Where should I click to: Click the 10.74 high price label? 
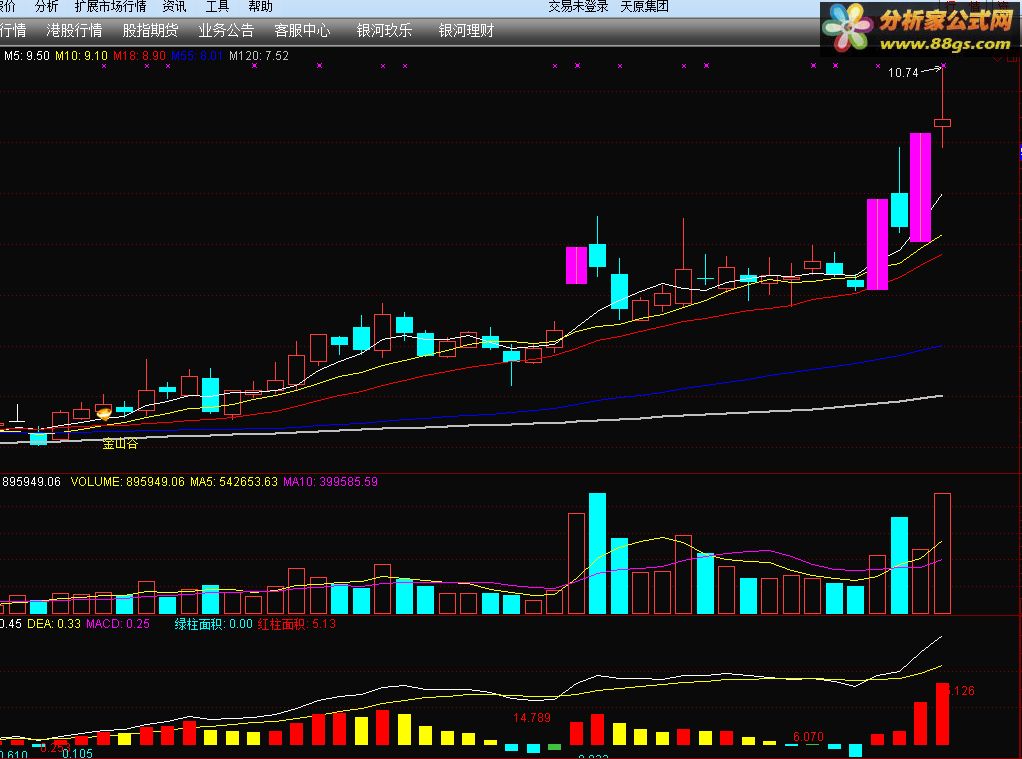coord(903,73)
